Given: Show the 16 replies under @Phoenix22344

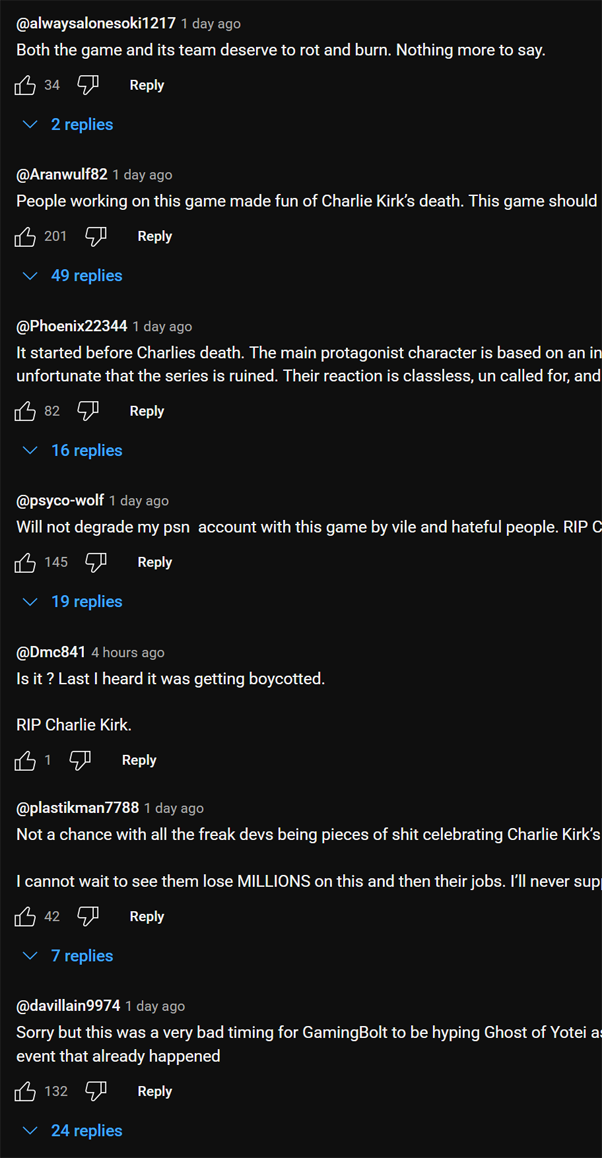Looking at the screenshot, I should coord(72,450).
